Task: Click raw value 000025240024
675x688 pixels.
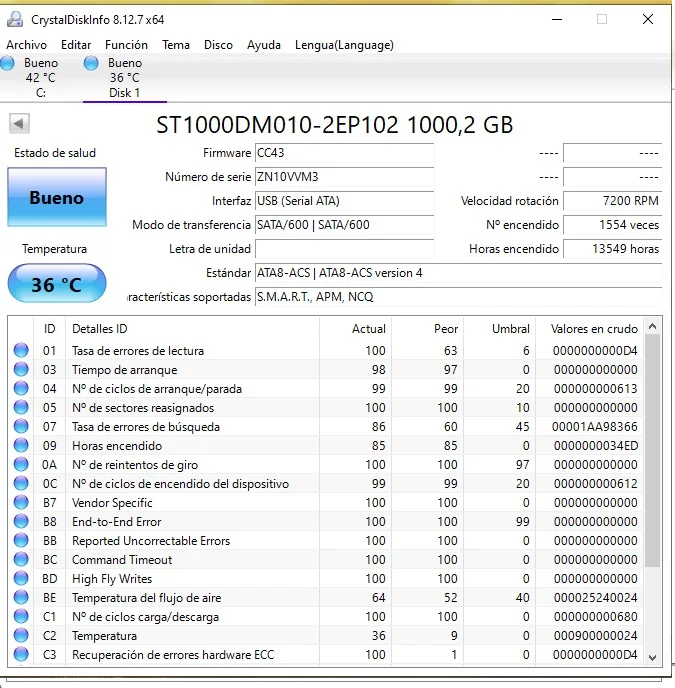Action: coord(595,598)
